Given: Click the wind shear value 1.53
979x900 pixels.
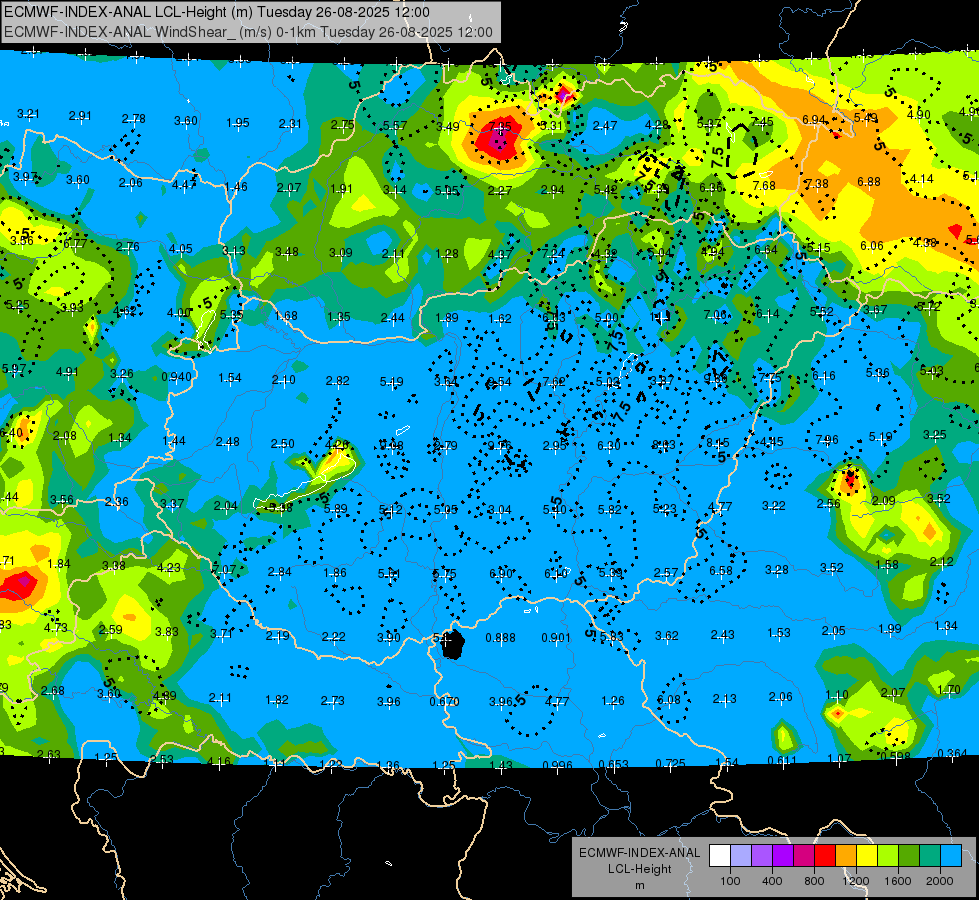Looking at the screenshot, I should 779,633.
